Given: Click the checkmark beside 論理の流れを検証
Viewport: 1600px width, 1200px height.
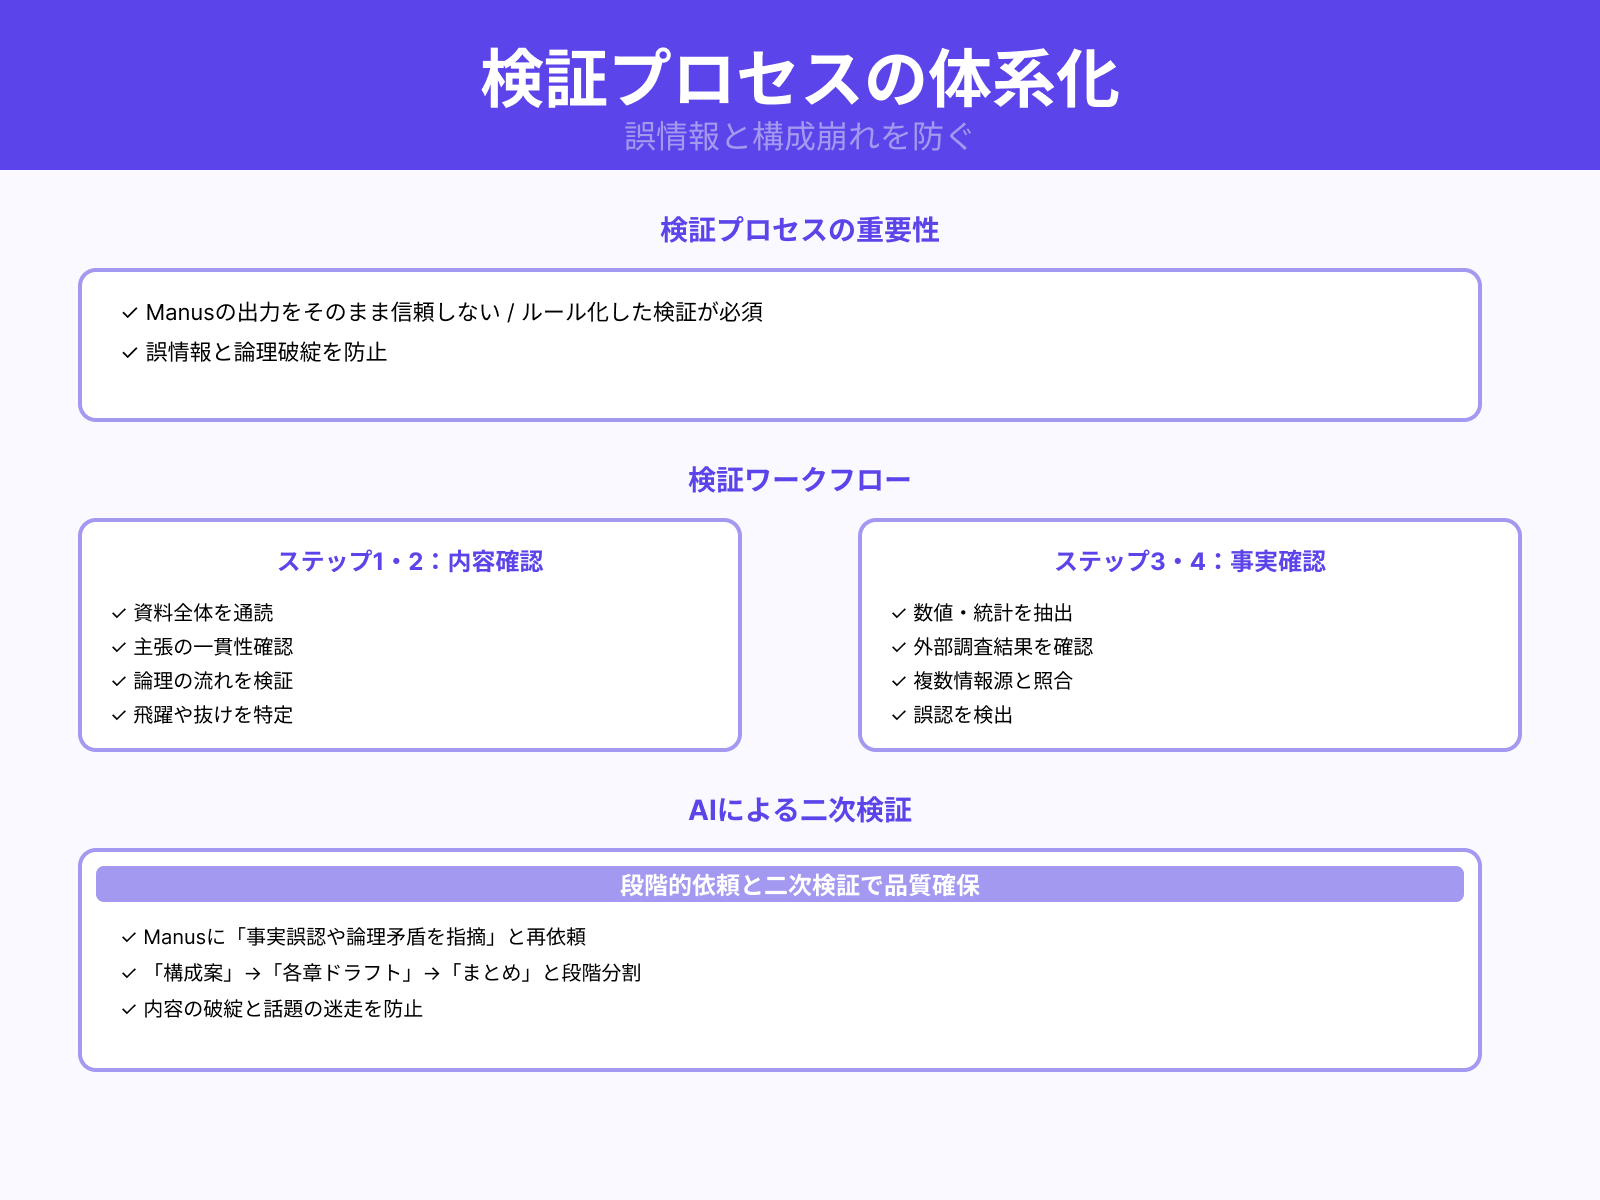Looking at the screenshot, I should click(x=116, y=681).
